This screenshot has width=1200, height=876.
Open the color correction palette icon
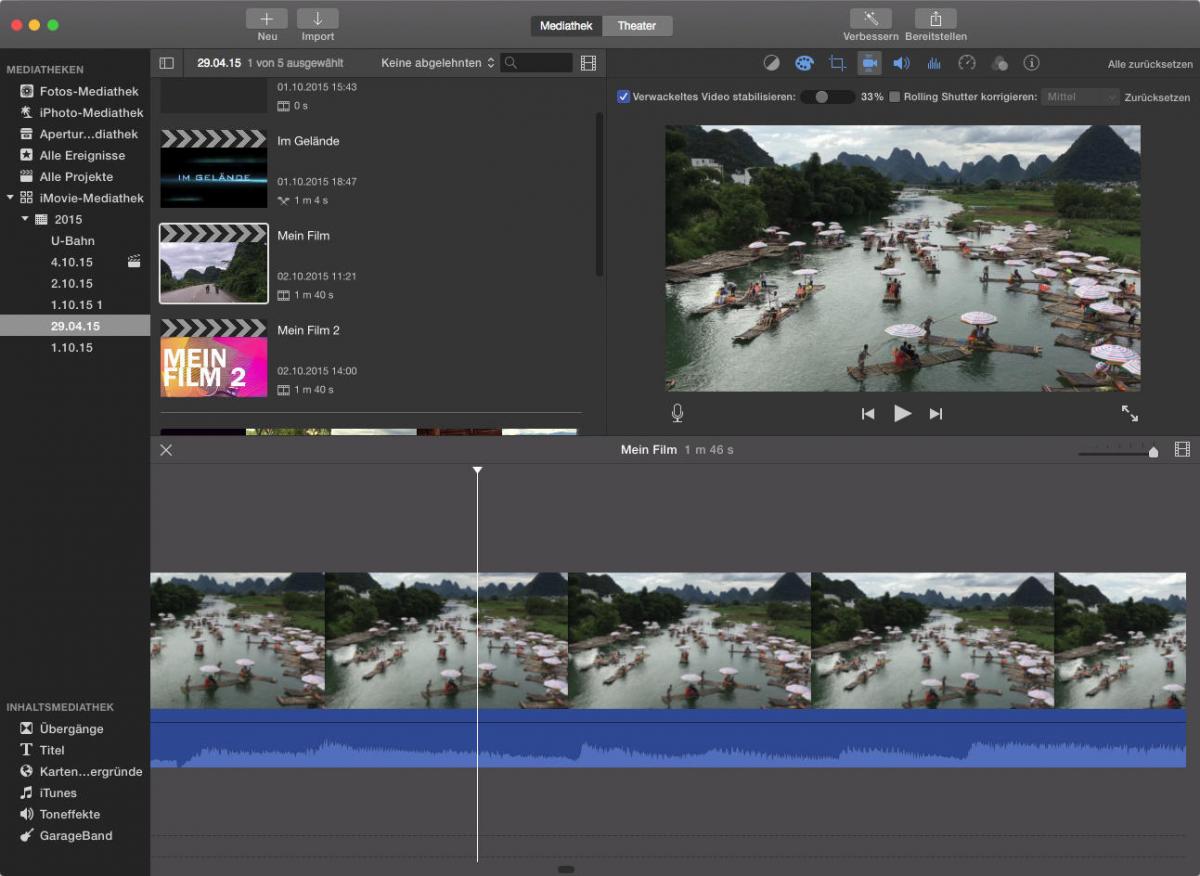coord(804,63)
